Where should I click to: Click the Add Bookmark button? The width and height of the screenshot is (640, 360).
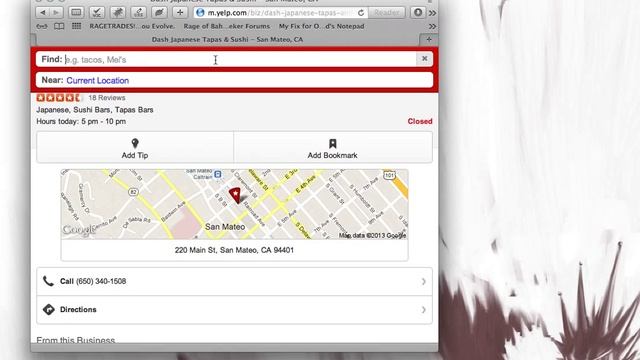333,147
